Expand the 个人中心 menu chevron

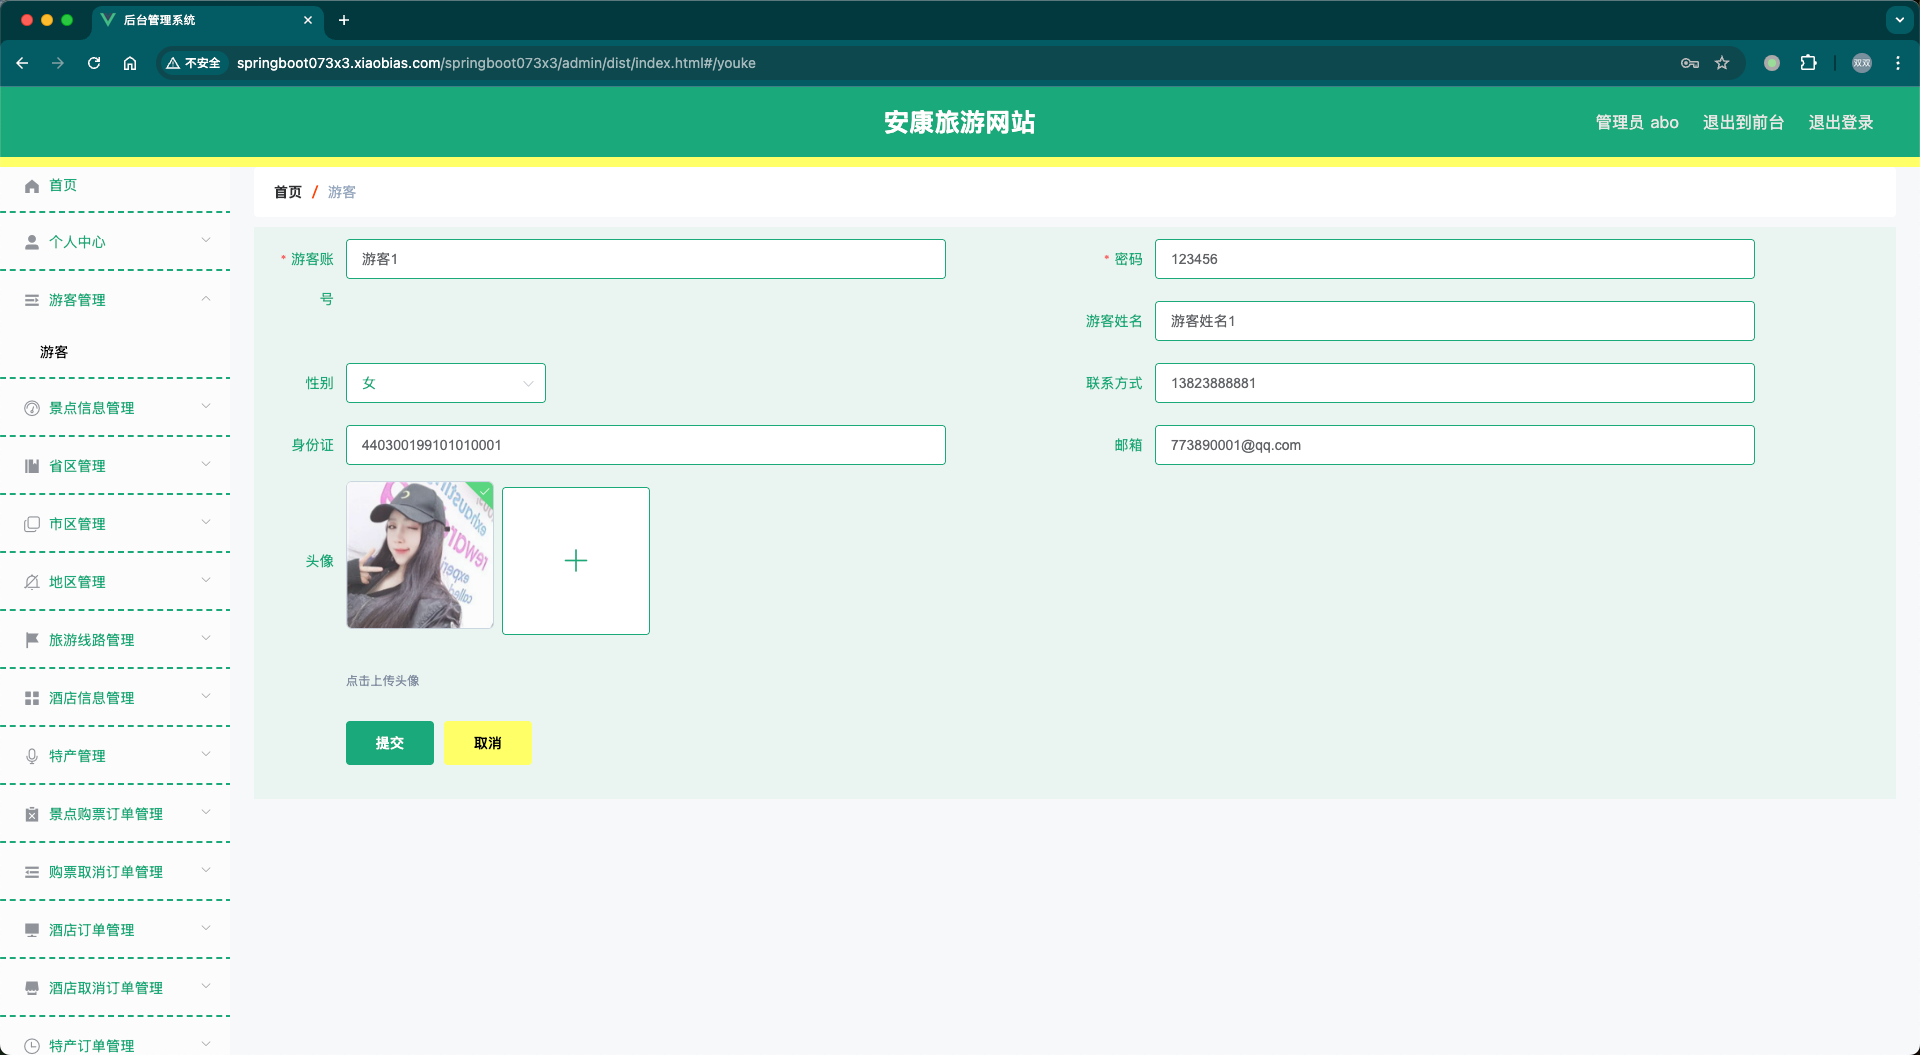click(x=206, y=240)
